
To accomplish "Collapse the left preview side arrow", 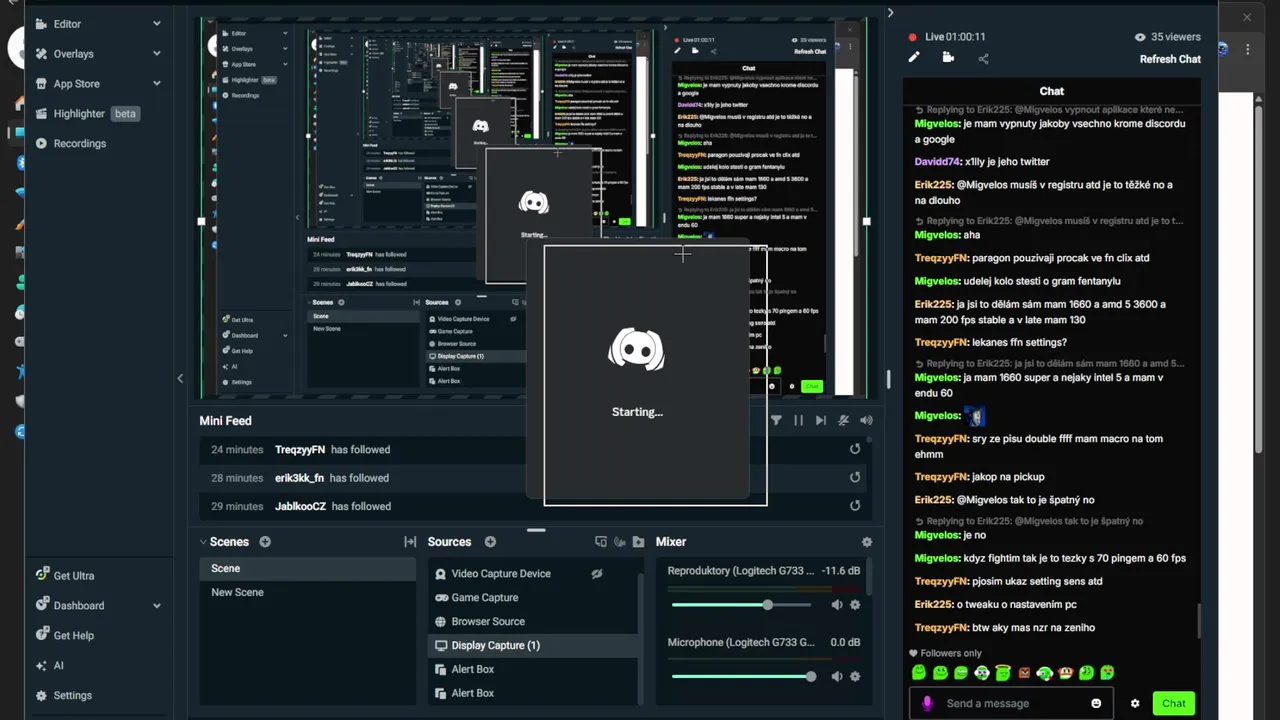I will [180, 378].
